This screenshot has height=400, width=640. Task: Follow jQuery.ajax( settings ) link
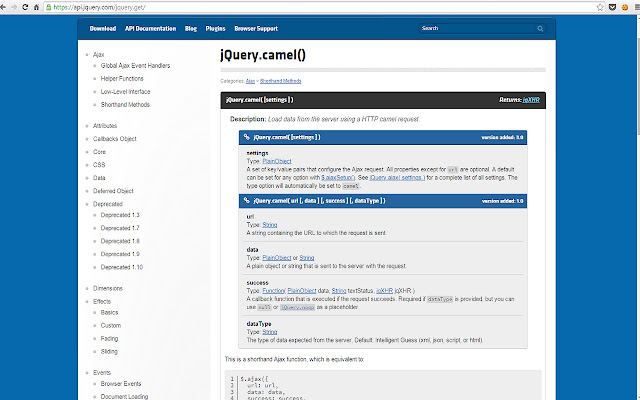[397, 178]
